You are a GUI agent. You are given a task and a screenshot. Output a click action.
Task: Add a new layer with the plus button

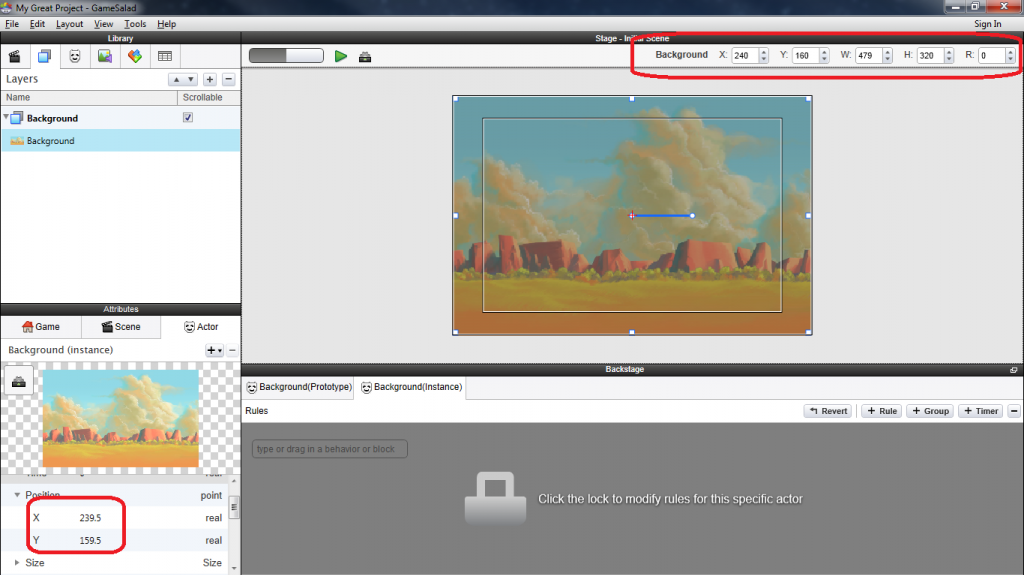click(210, 79)
